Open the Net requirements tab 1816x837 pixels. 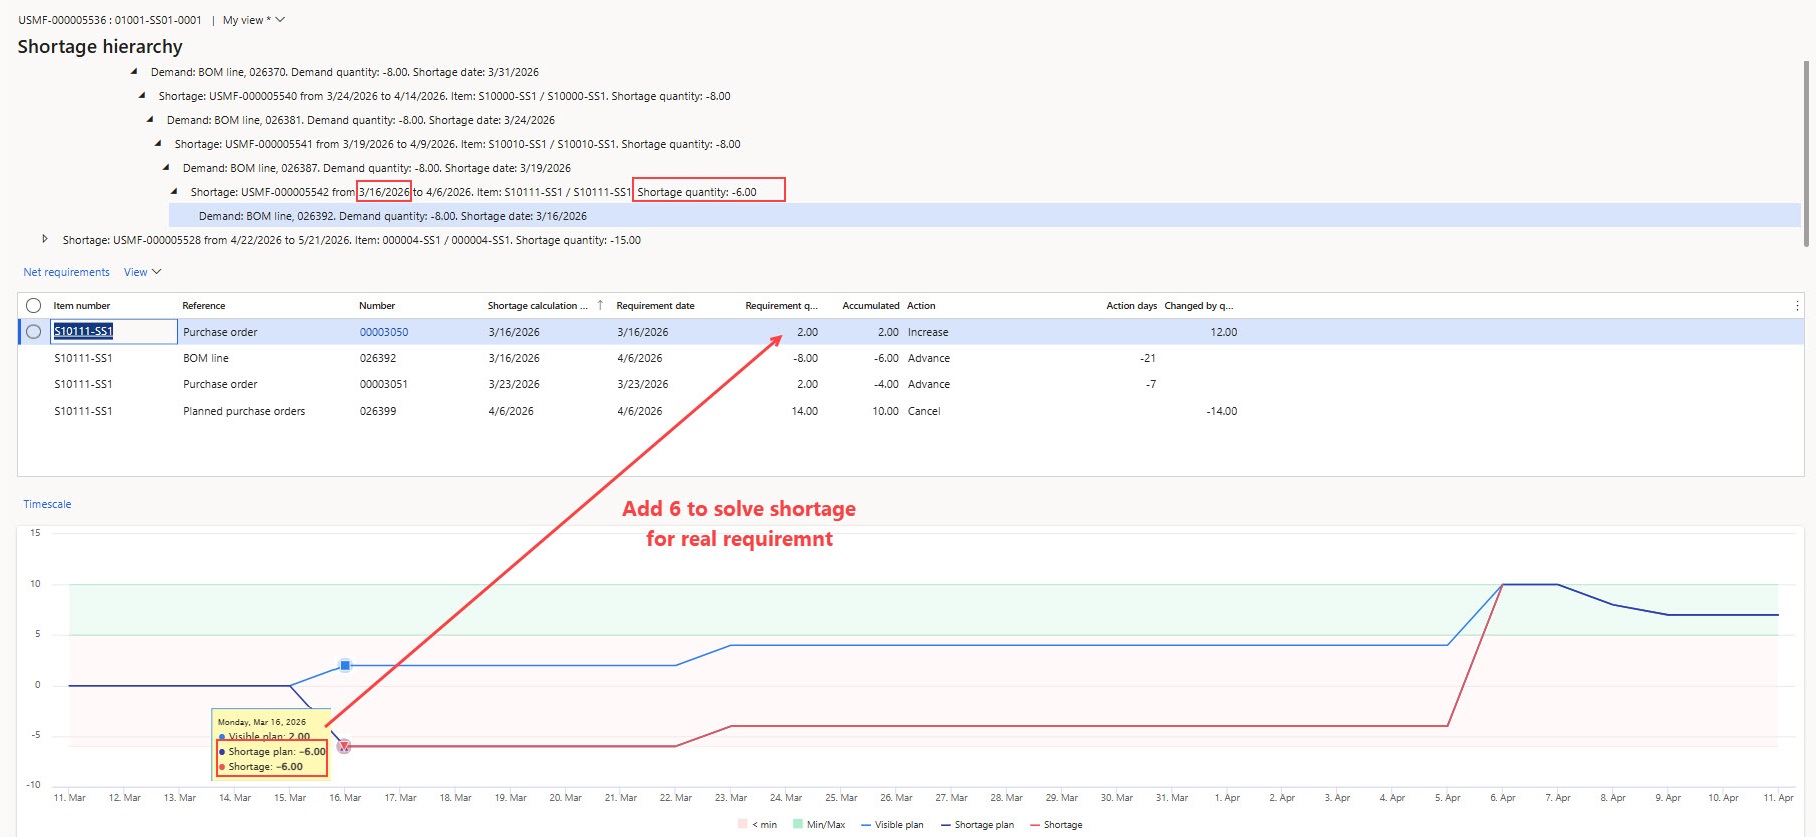coord(66,272)
